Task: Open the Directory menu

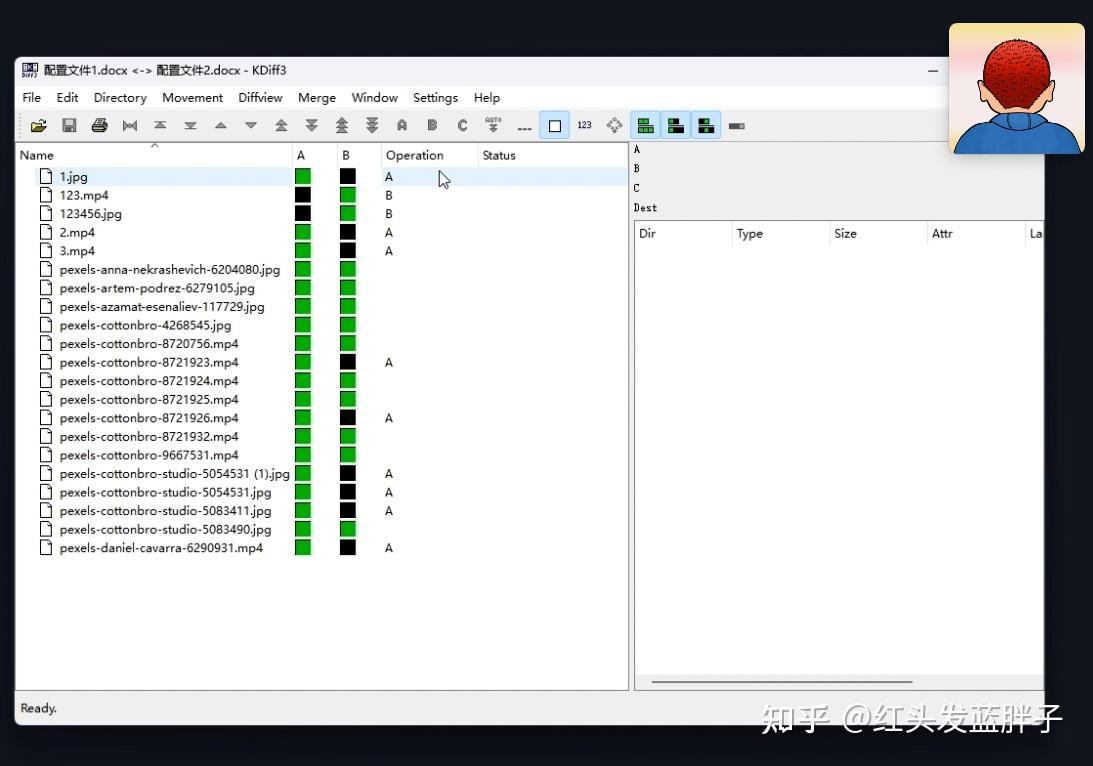Action: [120, 98]
